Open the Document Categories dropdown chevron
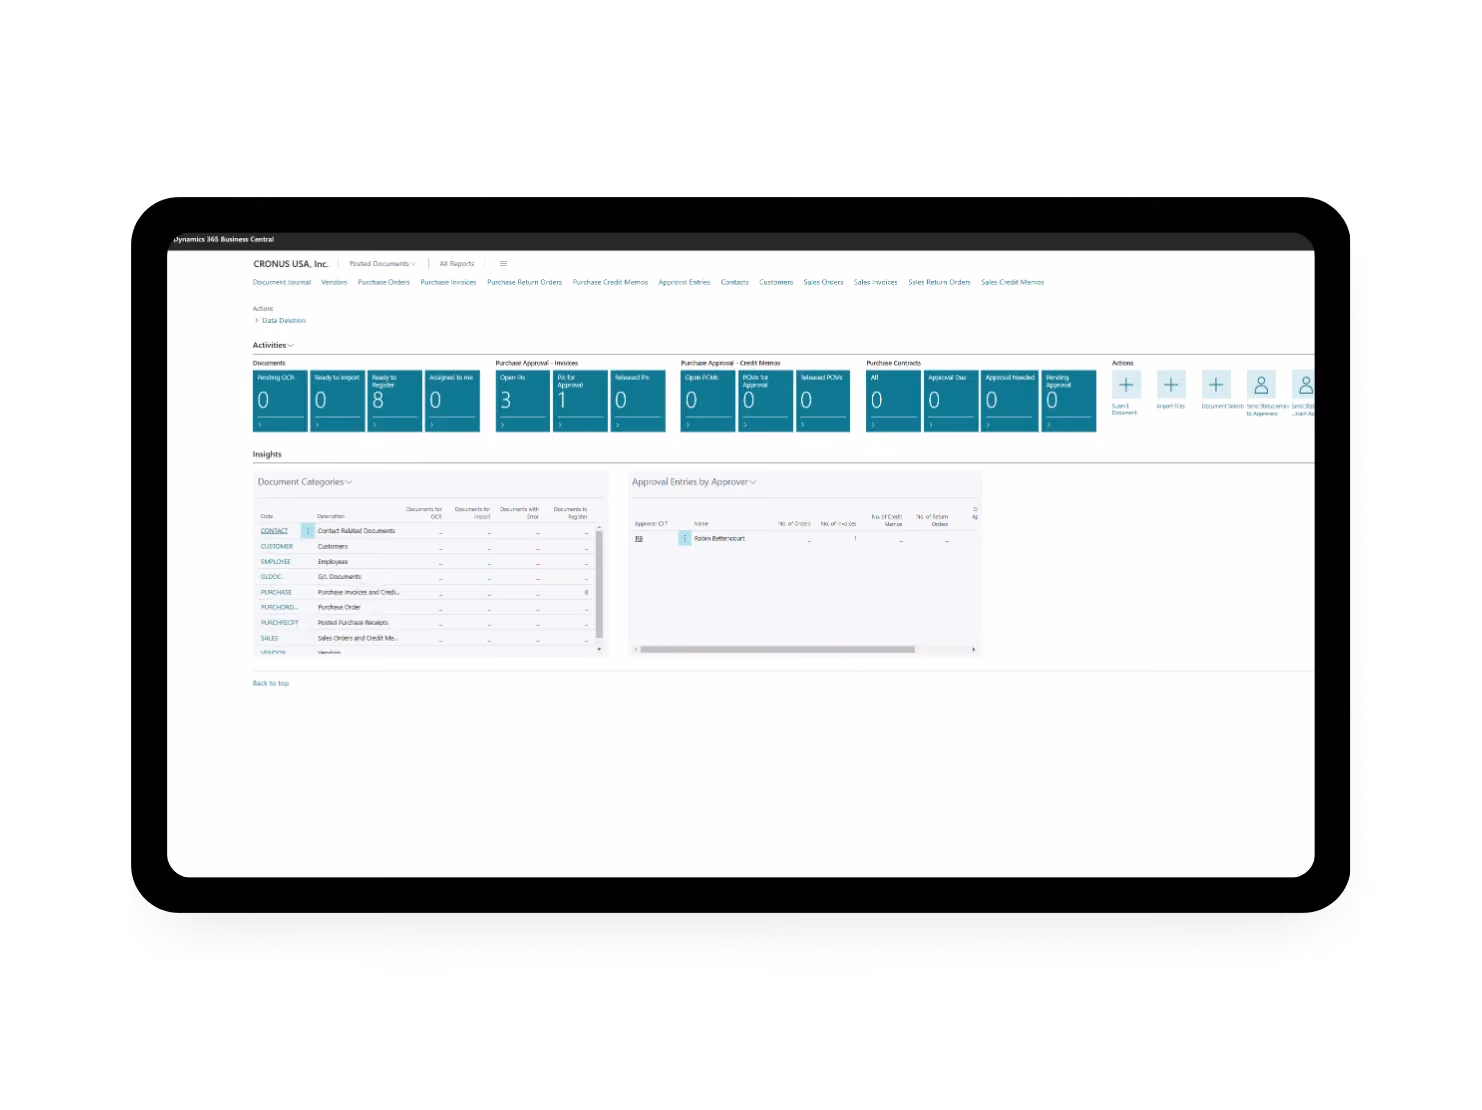1482x1110 pixels. click(349, 483)
